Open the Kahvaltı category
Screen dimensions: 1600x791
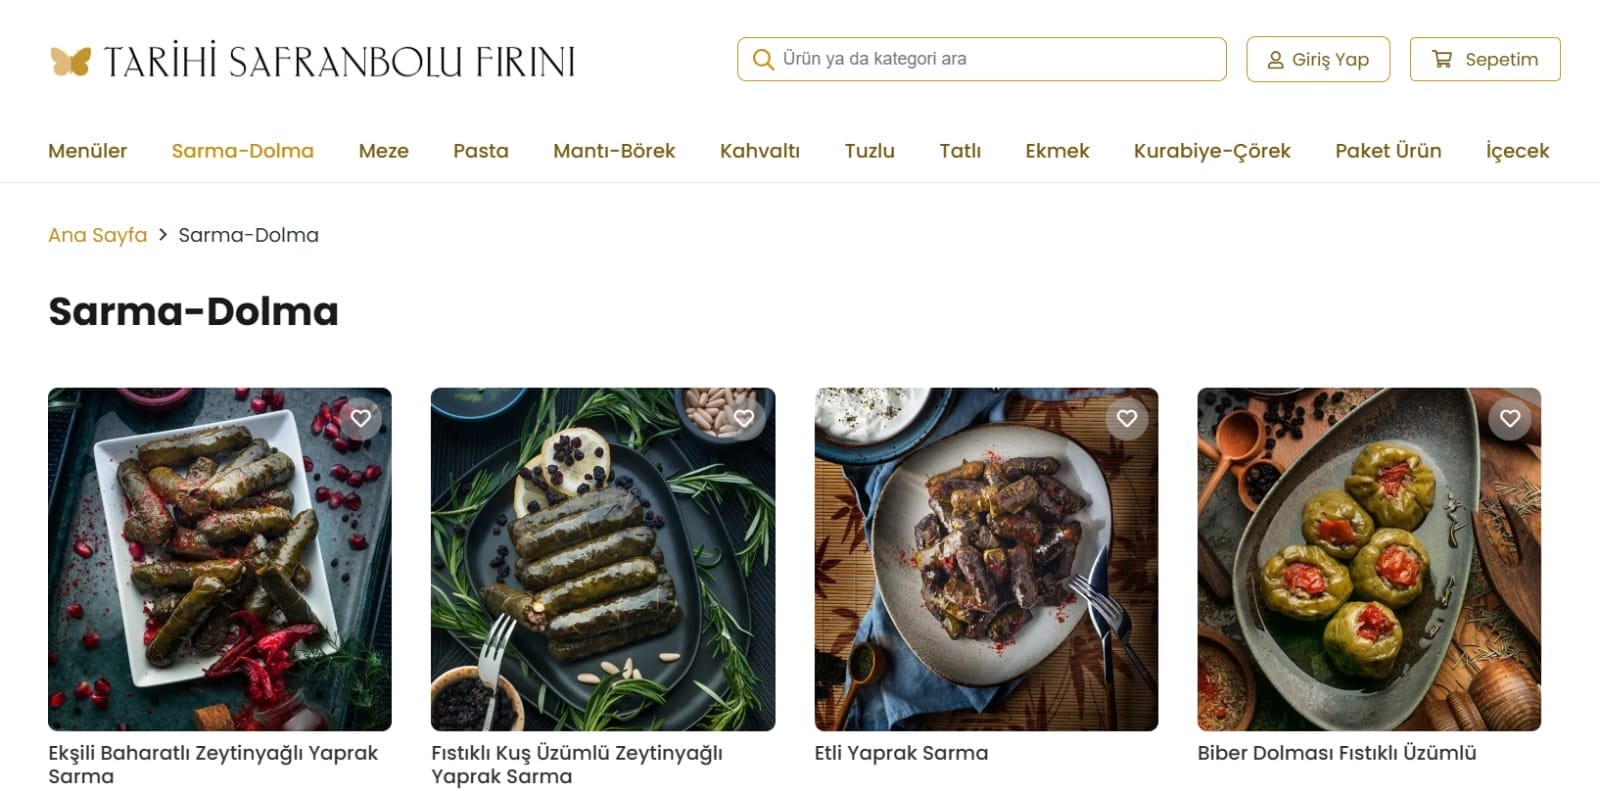point(759,151)
